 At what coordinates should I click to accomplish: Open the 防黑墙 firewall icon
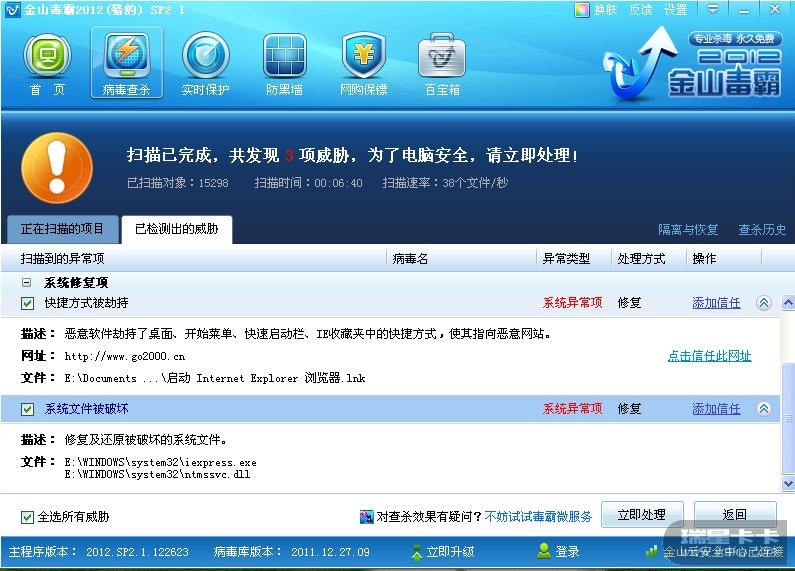pos(284,63)
